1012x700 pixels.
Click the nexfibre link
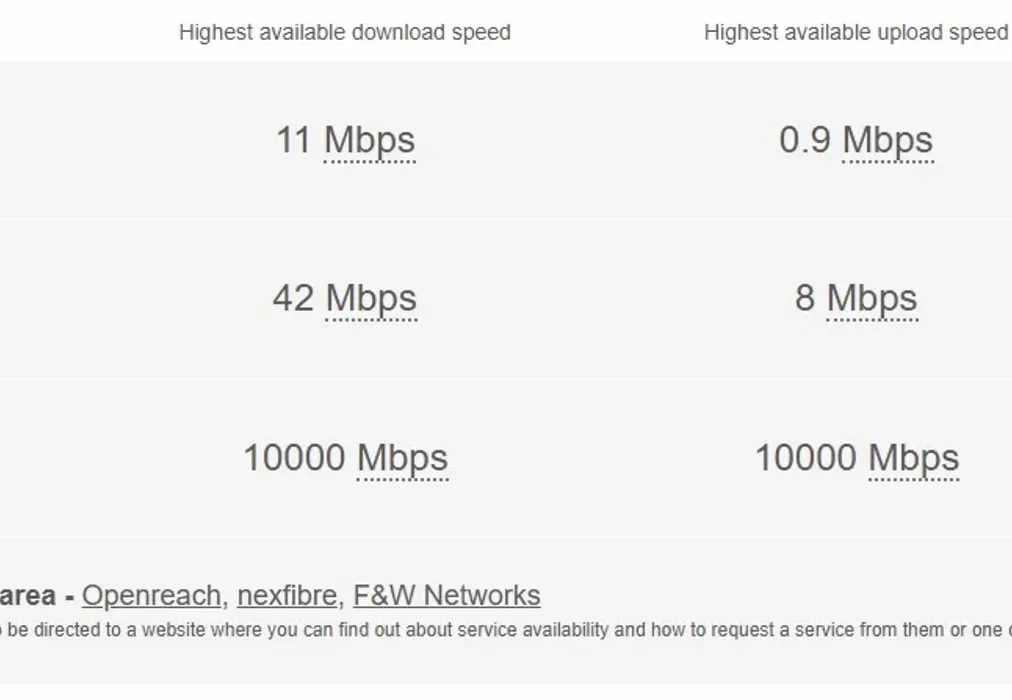point(286,596)
